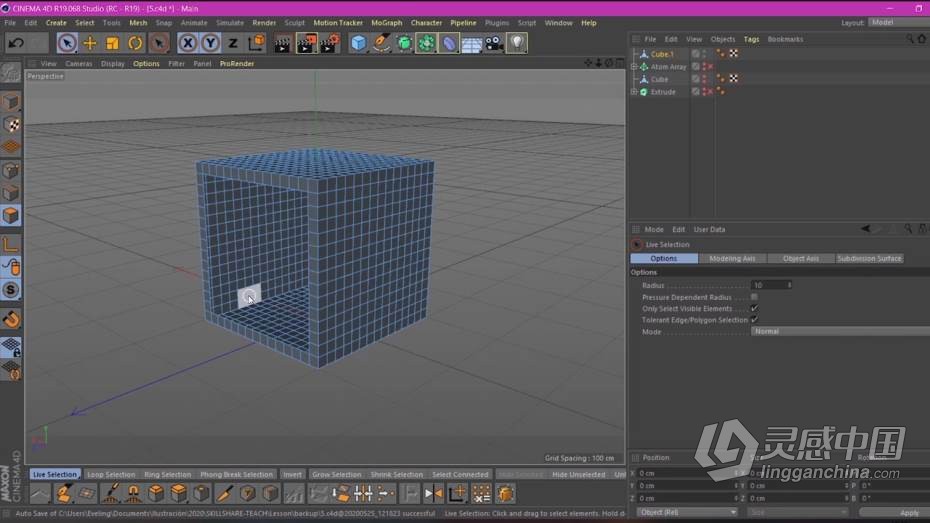Viewport: 930px width, 523px height.
Task: Click the Render View clapperboard icon
Action: [283, 43]
